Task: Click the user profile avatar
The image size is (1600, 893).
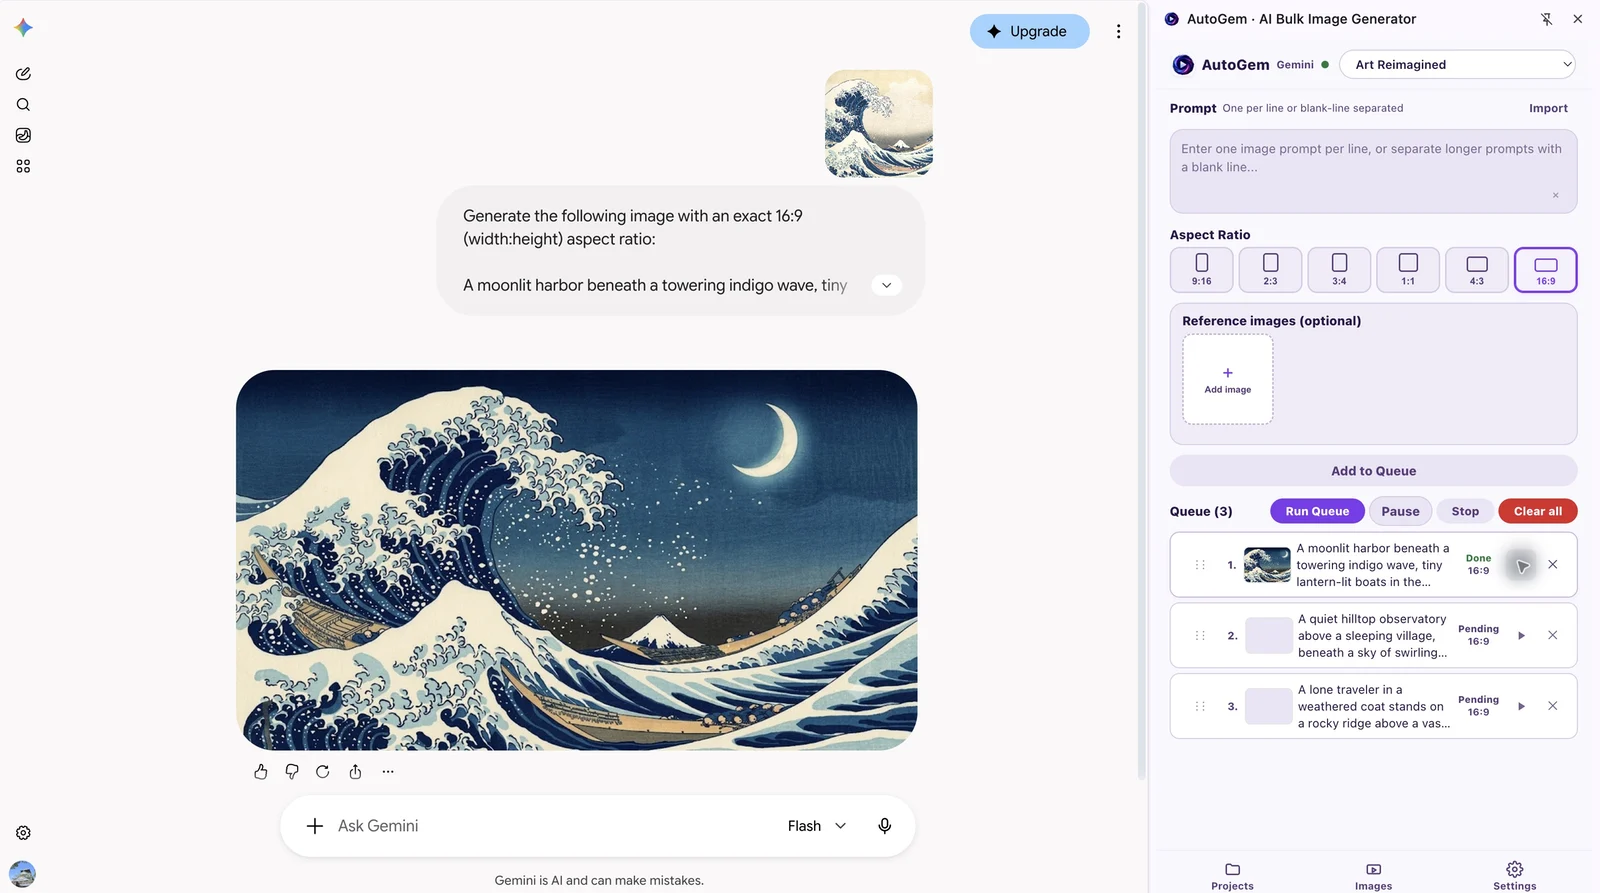Action: click(22, 874)
